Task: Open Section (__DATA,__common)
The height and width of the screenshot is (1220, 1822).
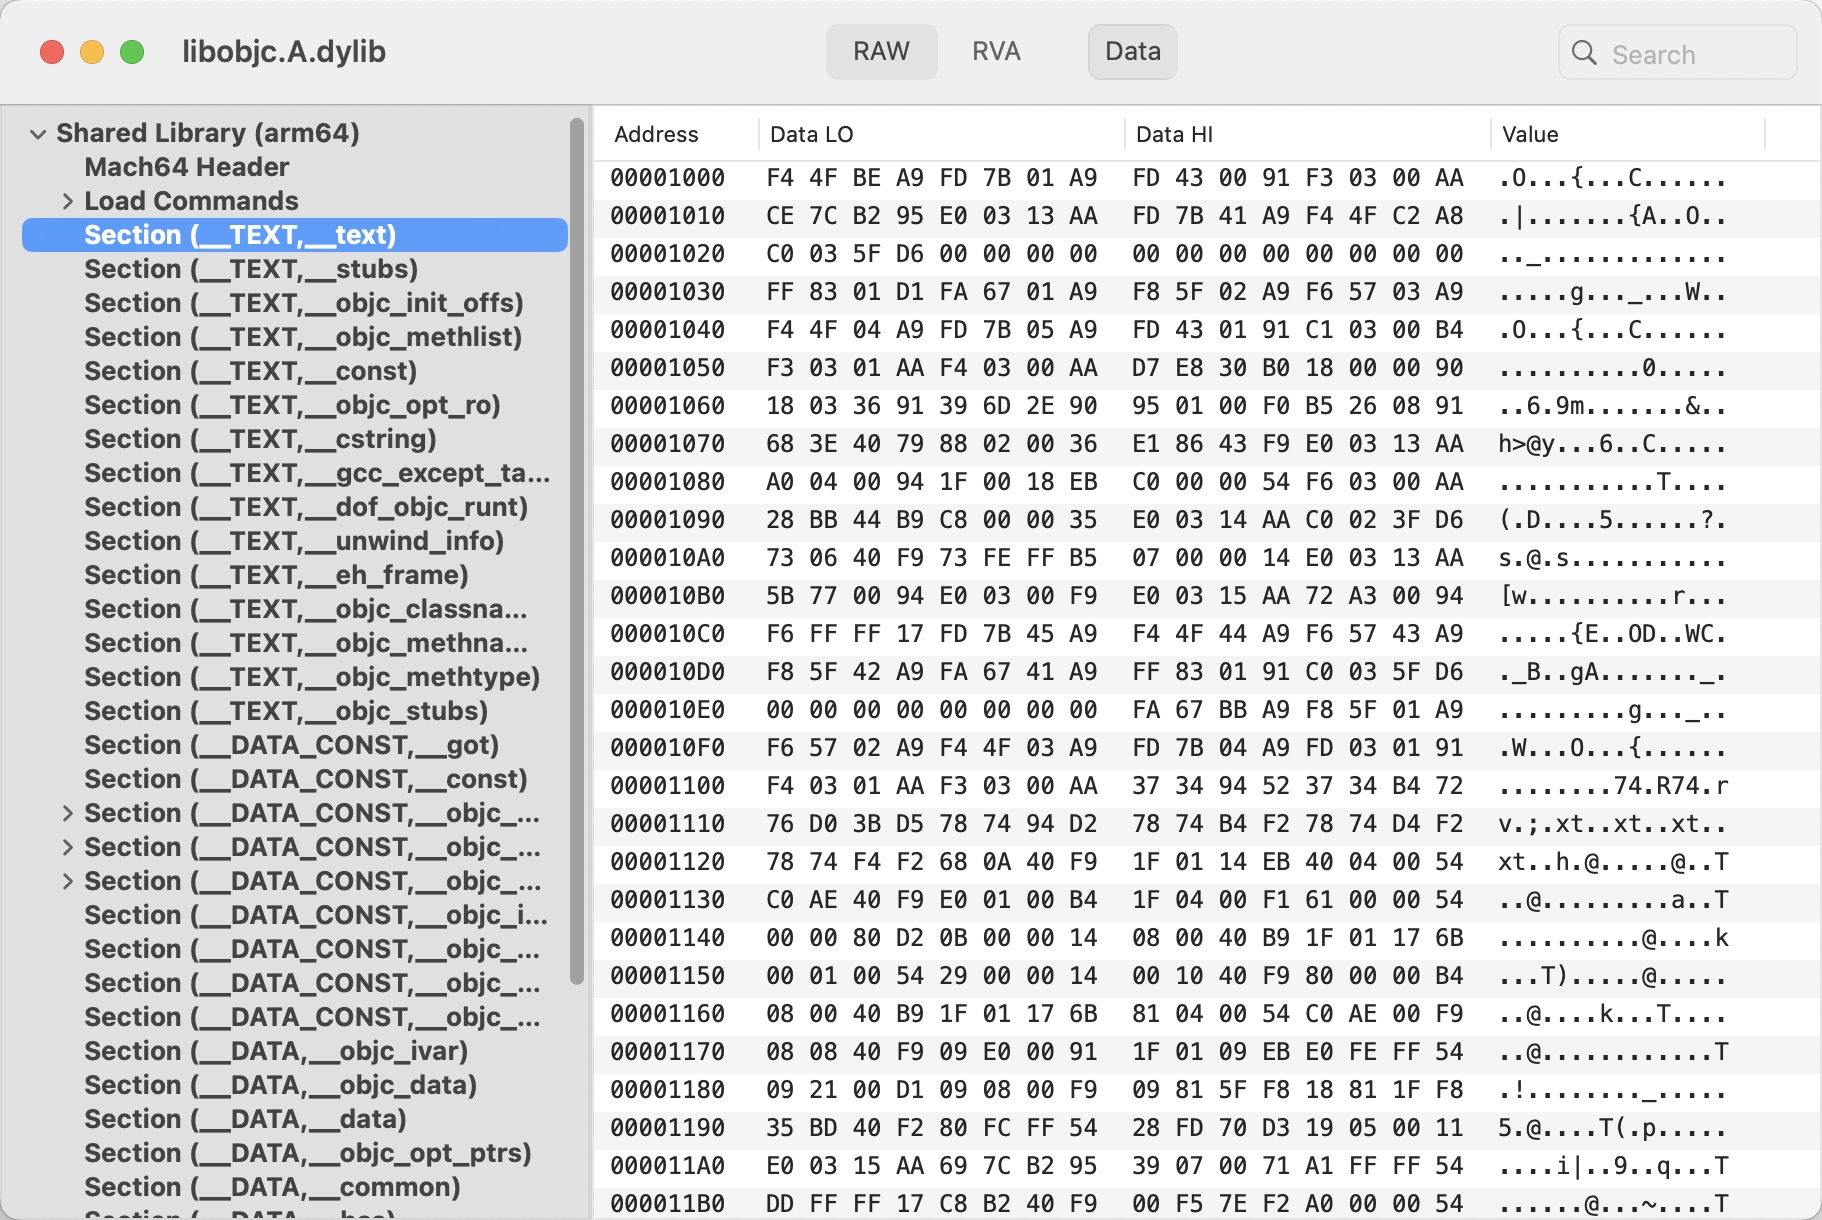Action: tap(272, 1187)
